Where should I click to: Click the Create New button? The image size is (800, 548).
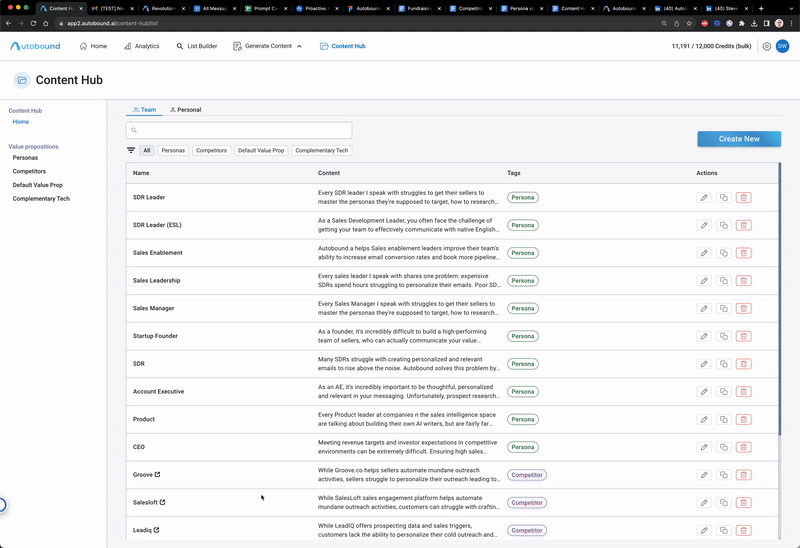[738, 139]
